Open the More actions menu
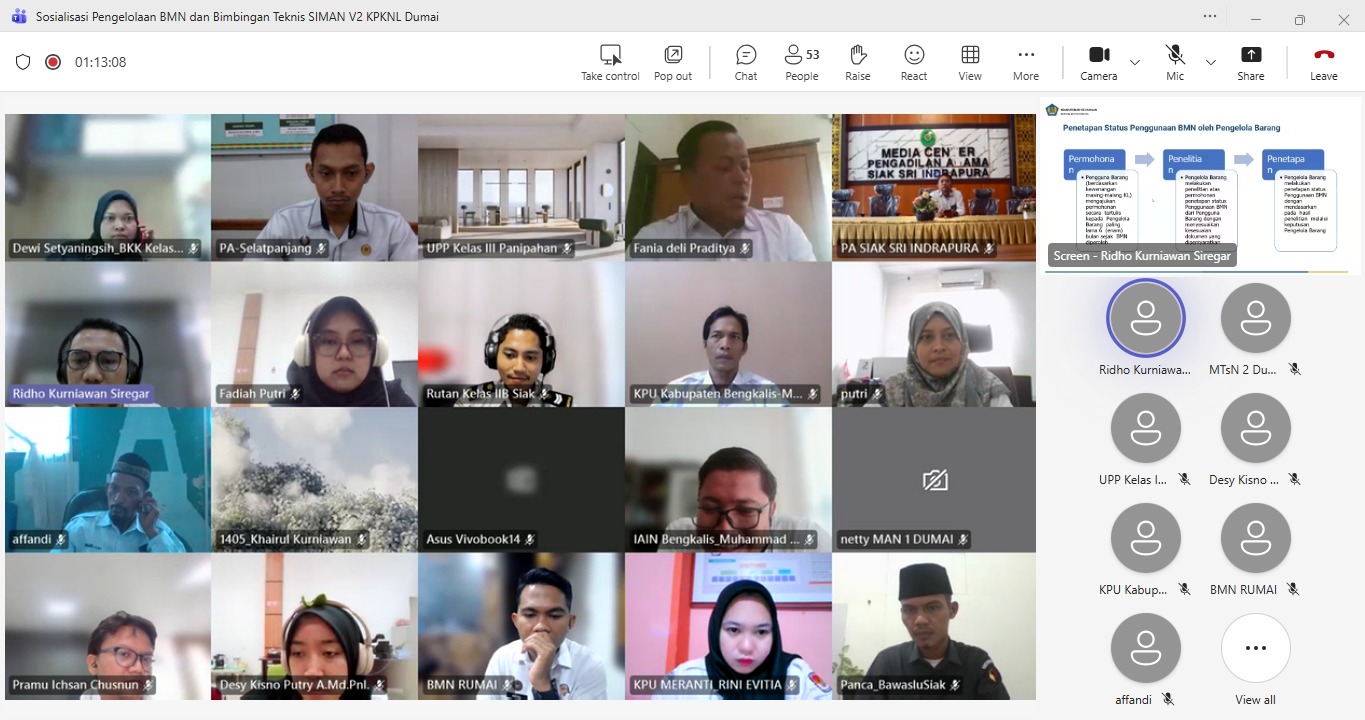The width and height of the screenshot is (1365, 720). tap(1026, 62)
